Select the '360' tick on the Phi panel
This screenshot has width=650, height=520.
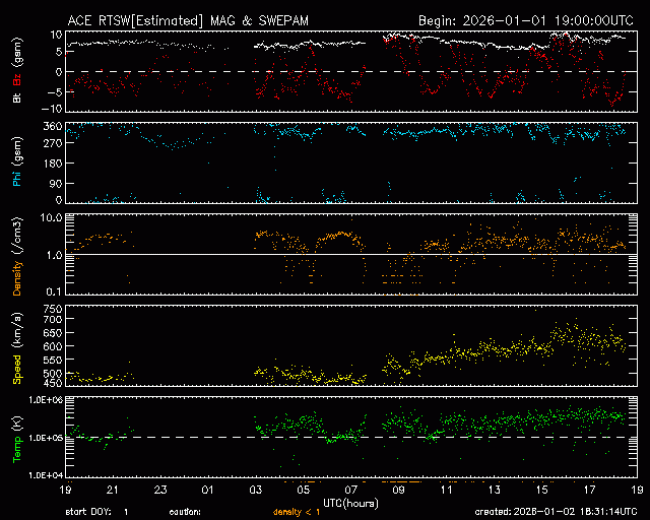point(53,126)
